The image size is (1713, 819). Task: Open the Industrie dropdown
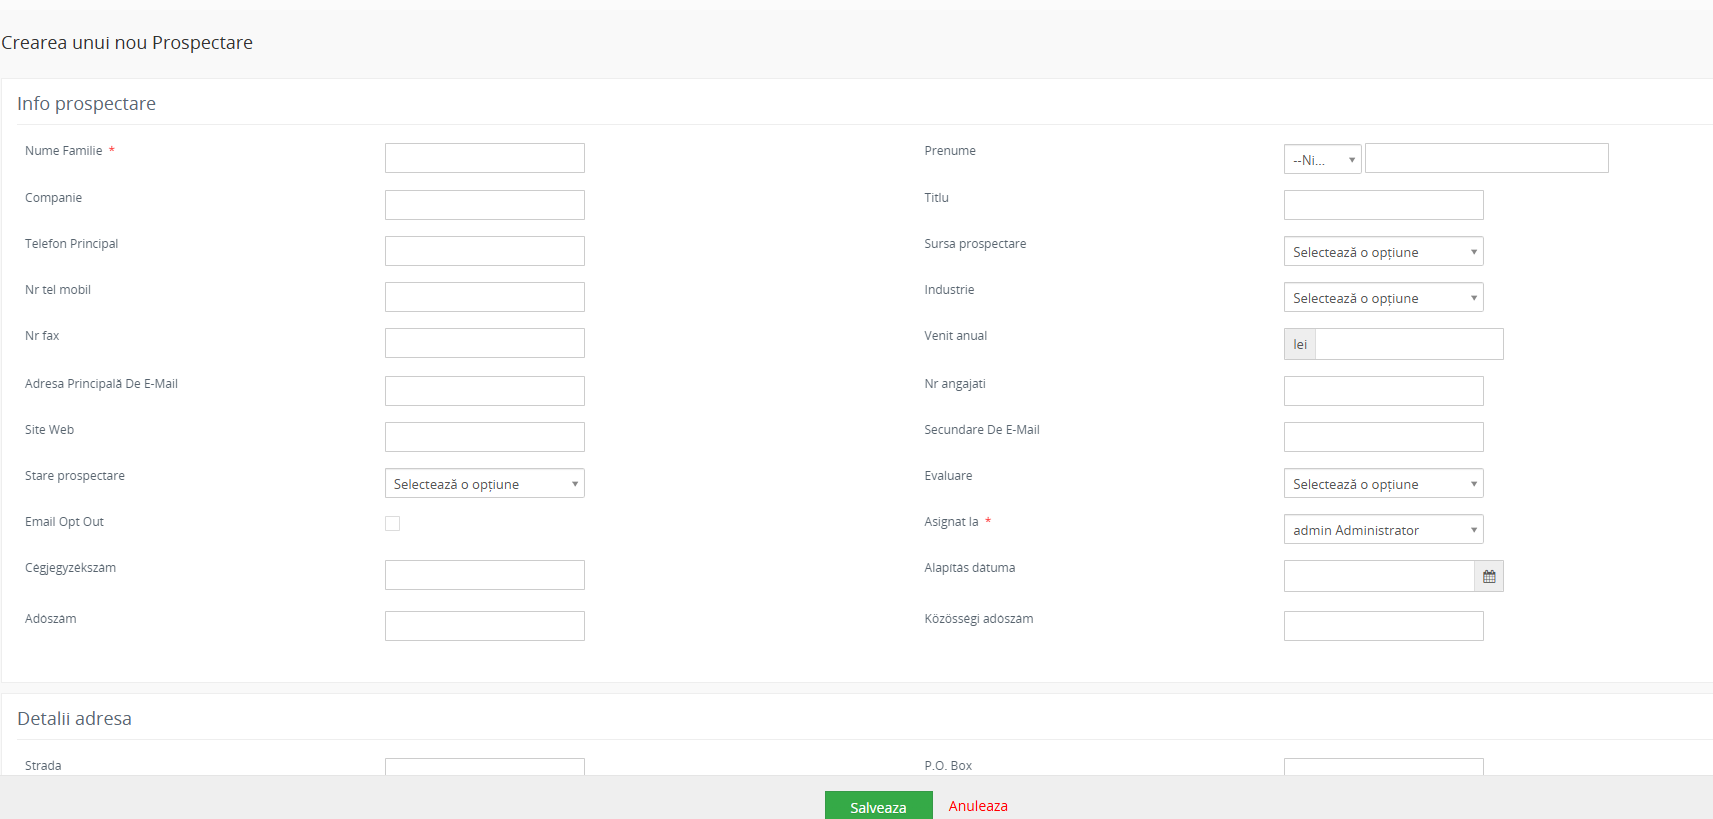(1383, 297)
